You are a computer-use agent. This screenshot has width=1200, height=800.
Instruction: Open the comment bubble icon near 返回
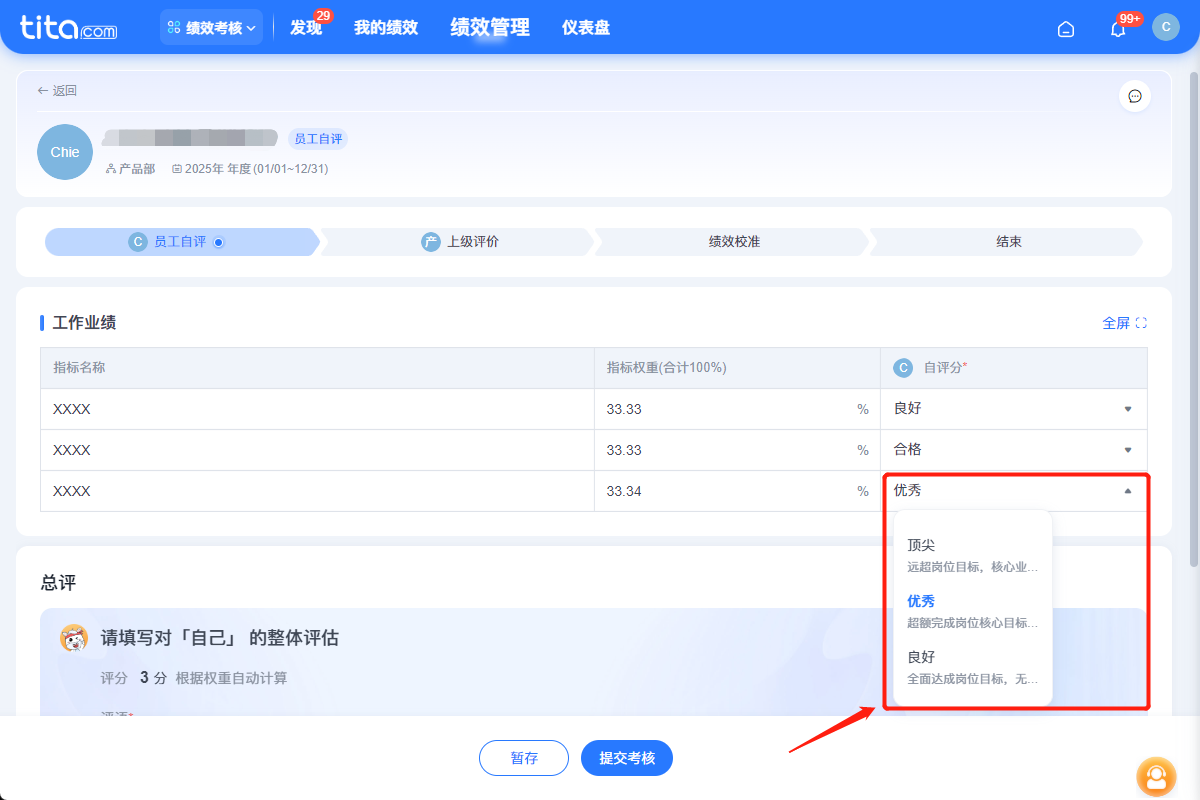pyautogui.click(x=1135, y=96)
